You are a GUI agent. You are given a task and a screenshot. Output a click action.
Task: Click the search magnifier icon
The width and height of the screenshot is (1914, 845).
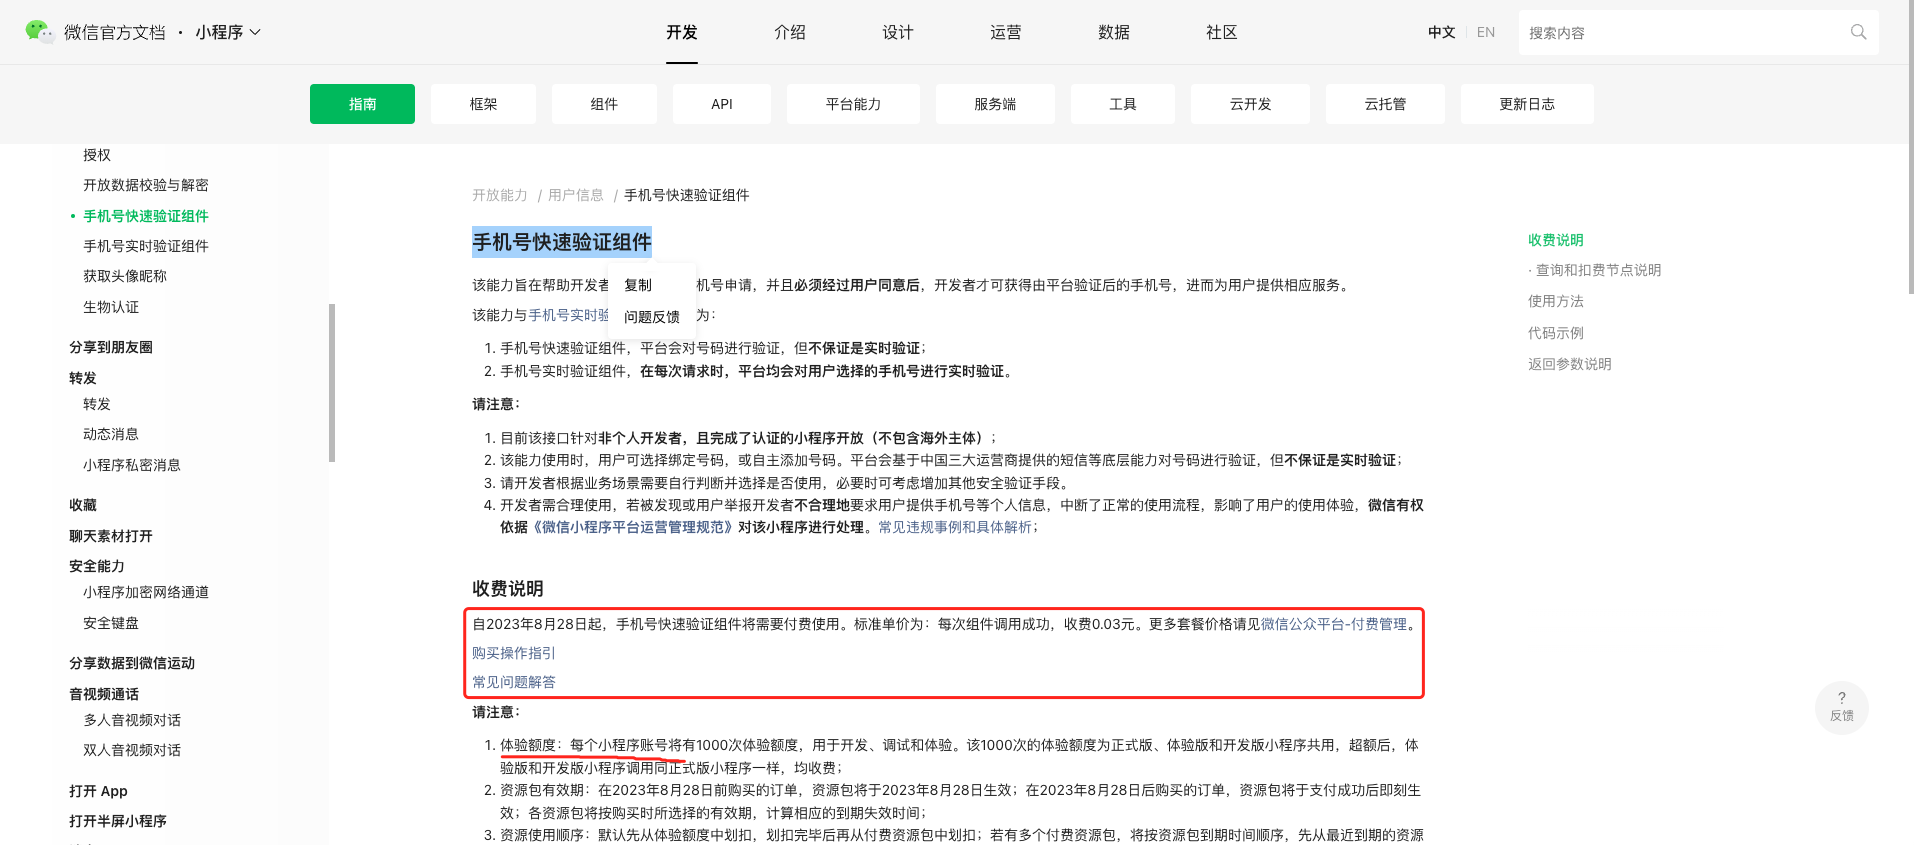(1858, 32)
